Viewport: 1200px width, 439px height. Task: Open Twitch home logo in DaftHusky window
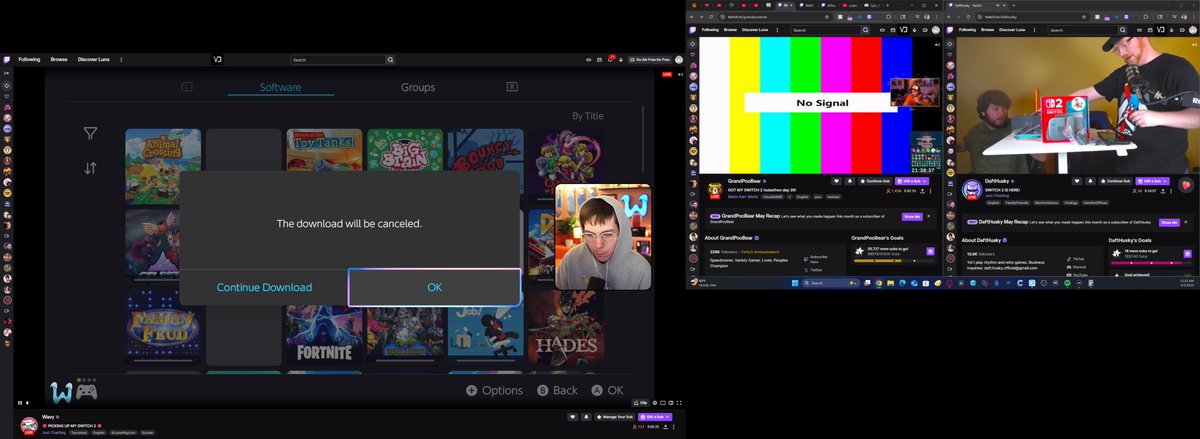tap(952, 30)
